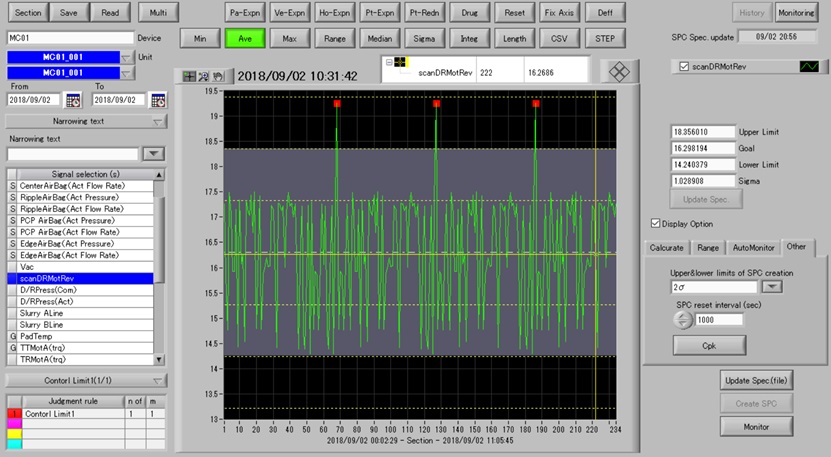Toggle G marker beside PadTemp row
Viewport: 831px width, 457px height.
pyautogui.click(x=13, y=336)
